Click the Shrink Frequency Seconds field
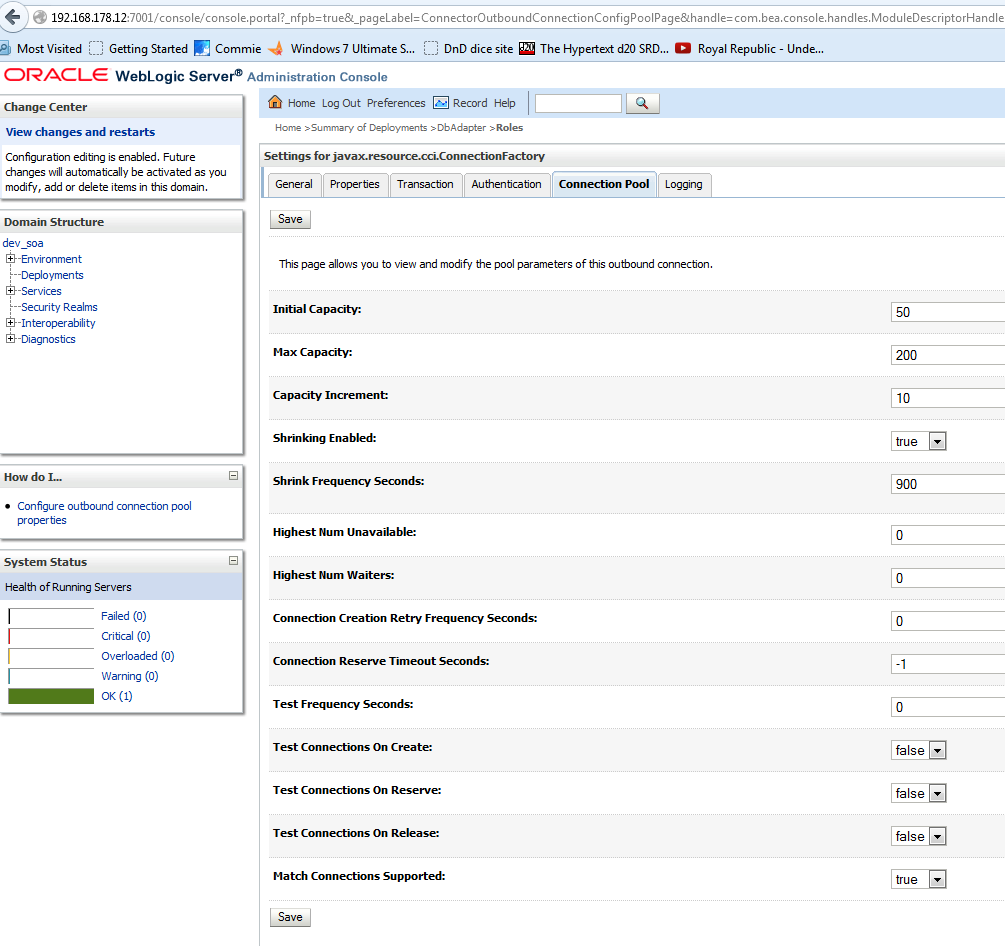 tap(948, 484)
